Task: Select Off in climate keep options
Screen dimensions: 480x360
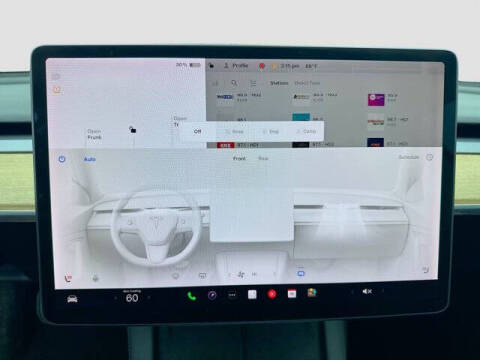Action: click(x=197, y=131)
